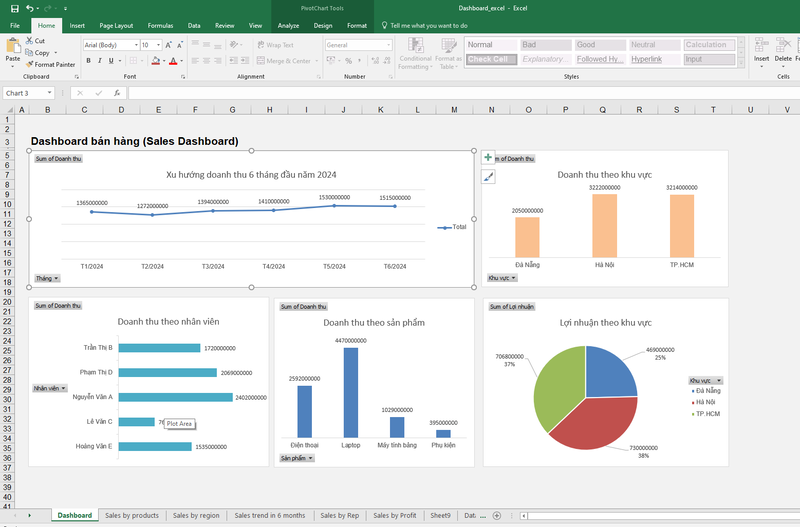Toggle Wrap Text option
This screenshot has width=800, height=527.
pyautogui.click(x=276, y=45)
